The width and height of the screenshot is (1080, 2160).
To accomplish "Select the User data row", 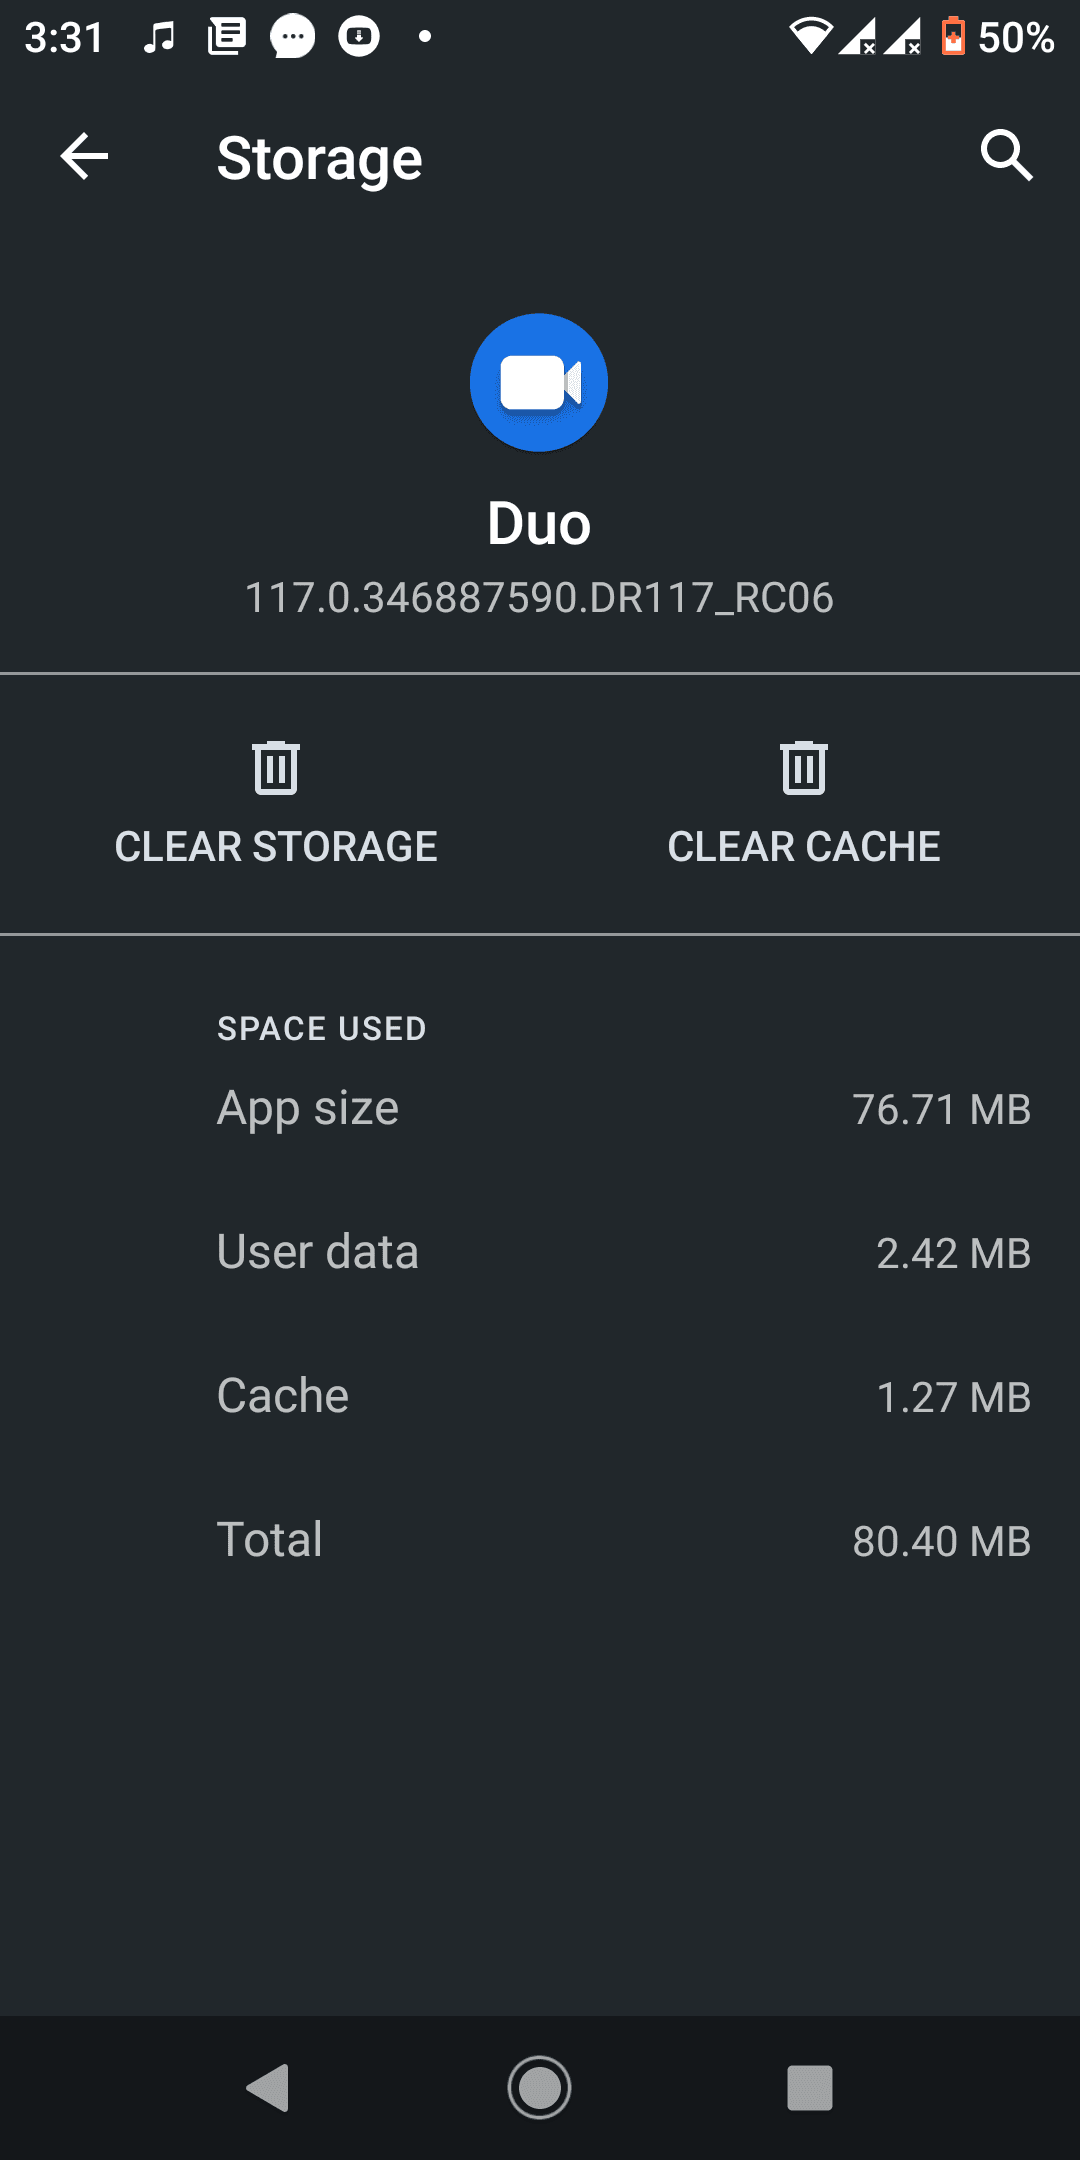I will coord(623,1253).
